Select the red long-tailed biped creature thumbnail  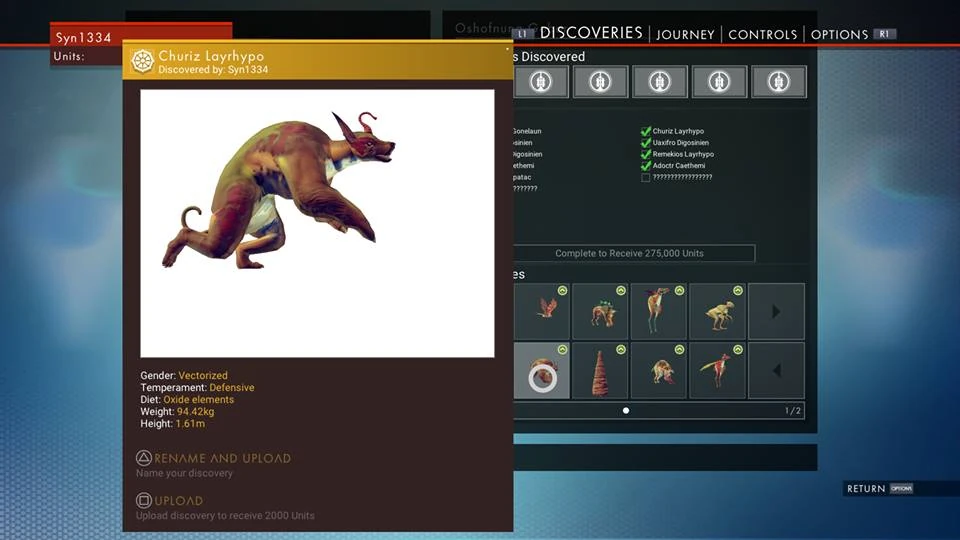coord(717,370)
